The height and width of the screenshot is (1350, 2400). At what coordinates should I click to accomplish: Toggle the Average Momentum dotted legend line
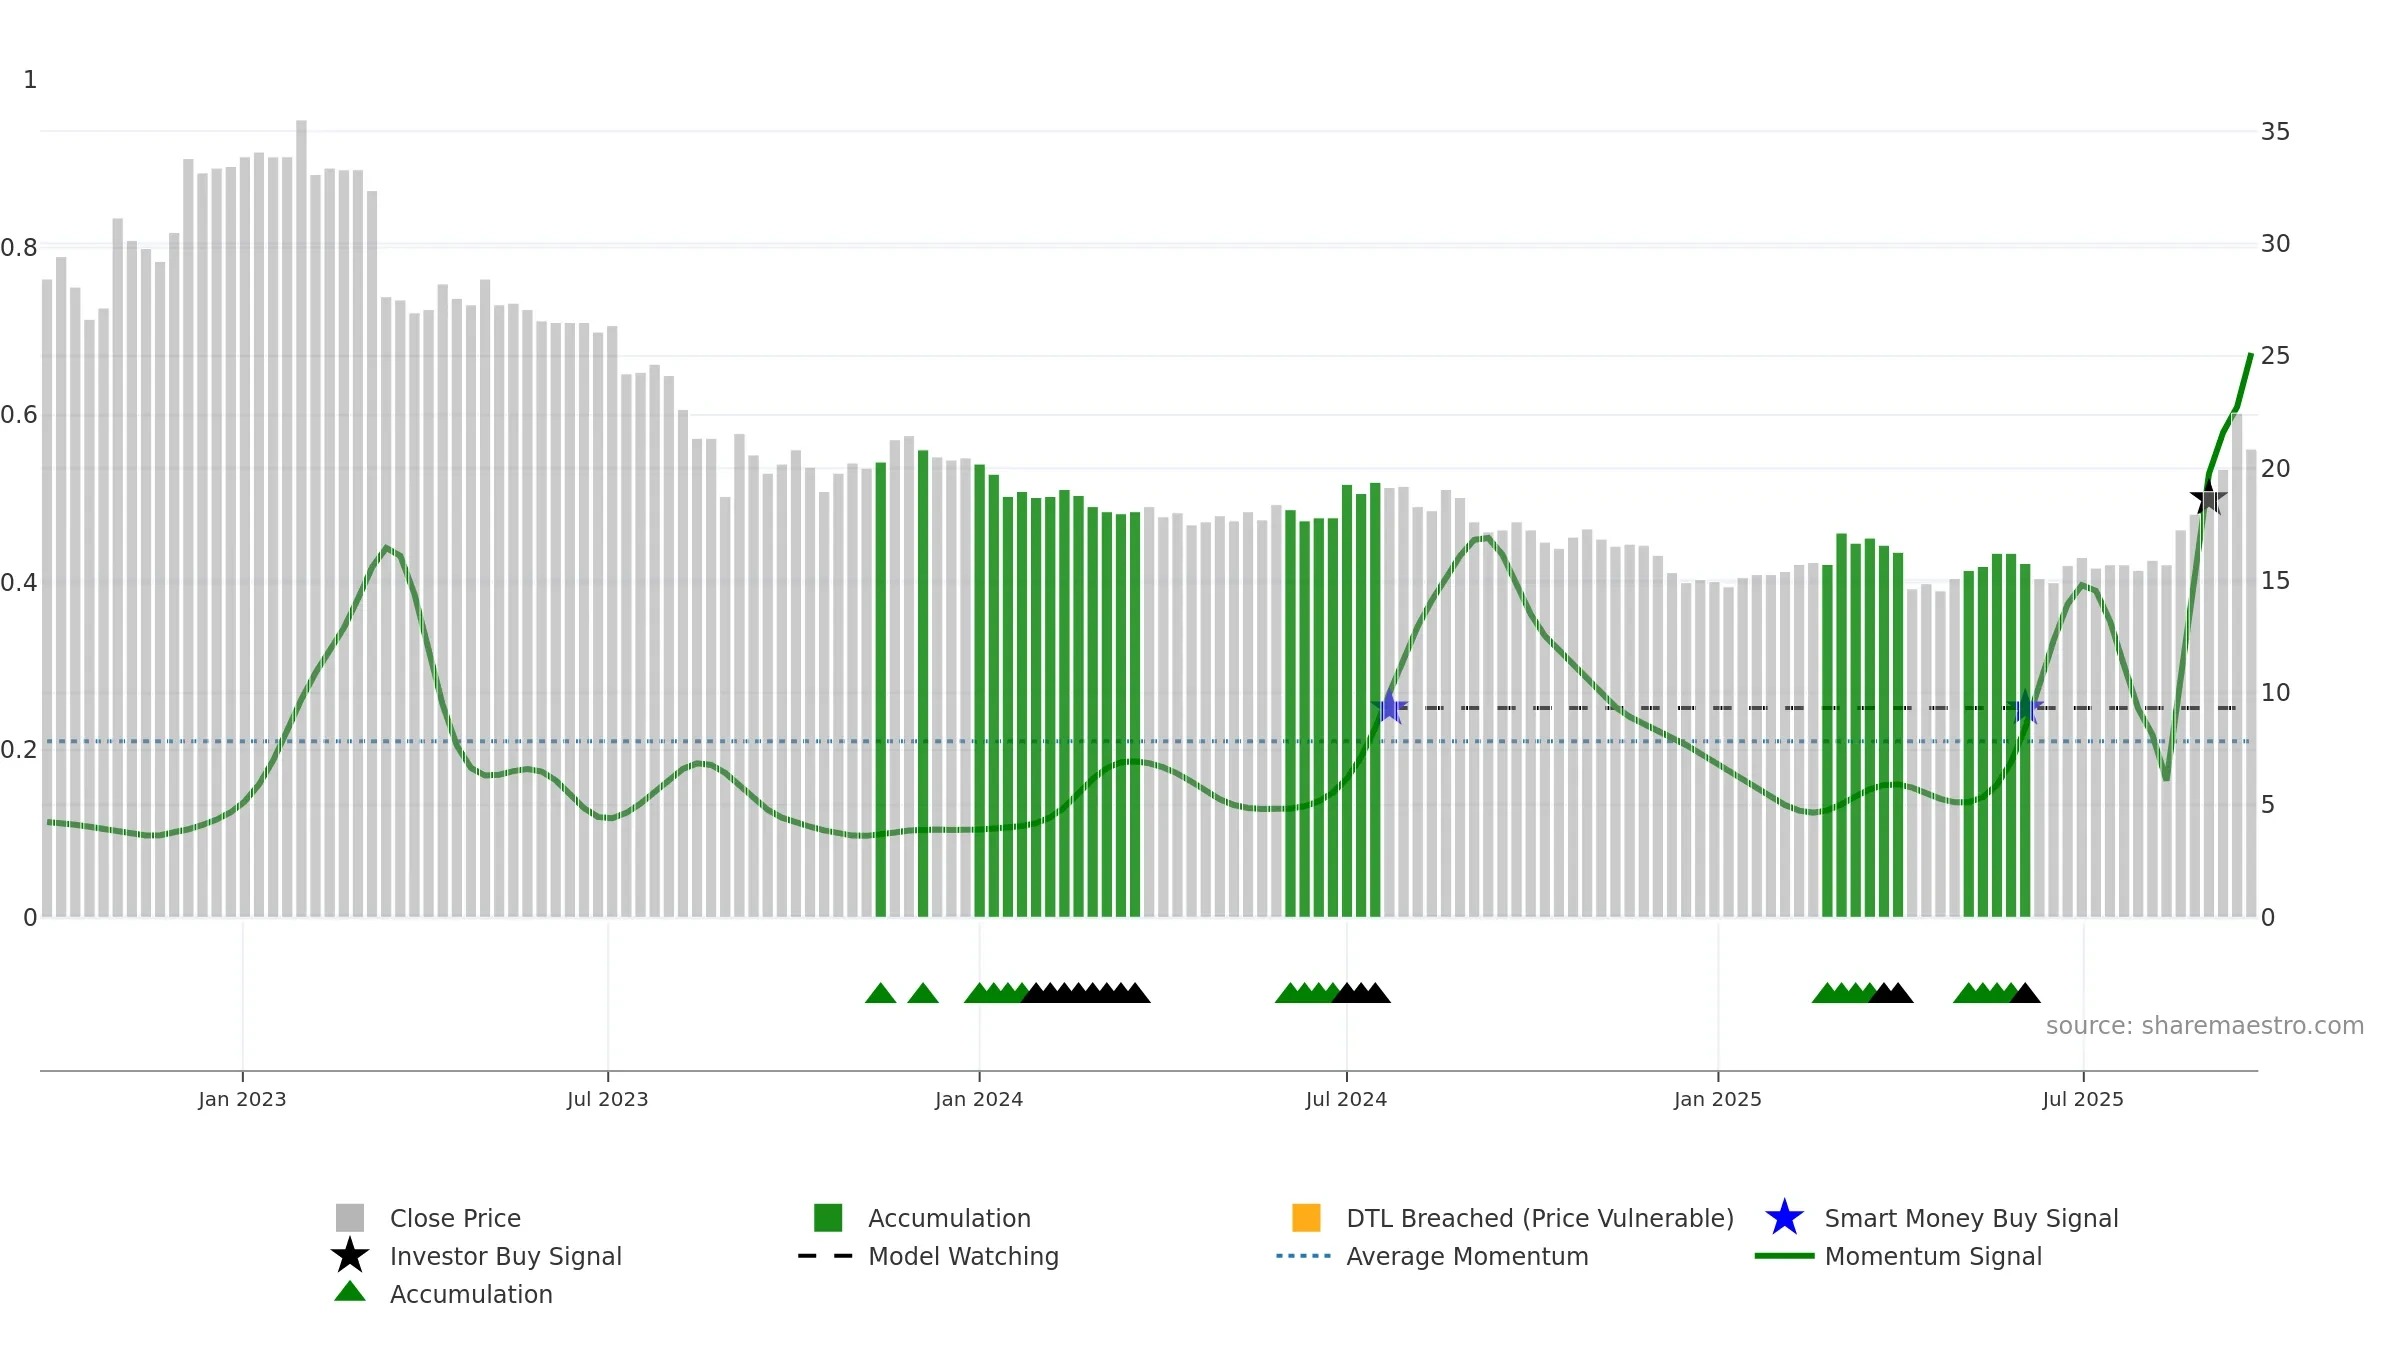coord(1304,1256)
